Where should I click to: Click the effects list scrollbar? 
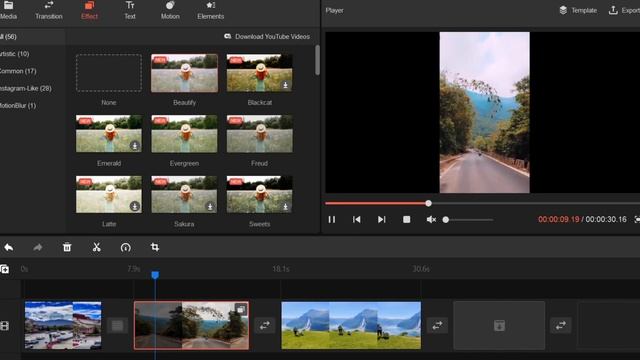[x=317, y=60]
